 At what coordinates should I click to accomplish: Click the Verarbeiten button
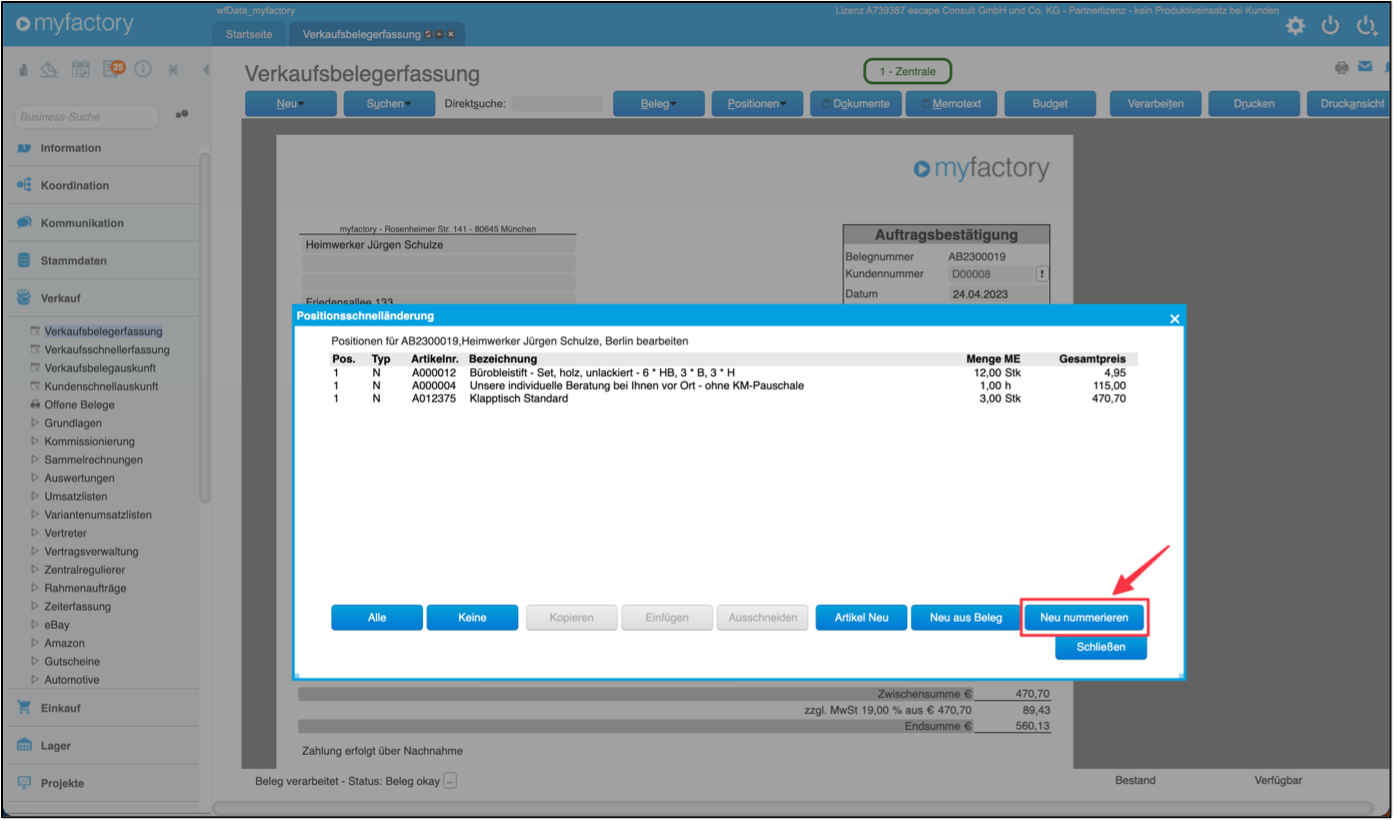point(1156,104)
